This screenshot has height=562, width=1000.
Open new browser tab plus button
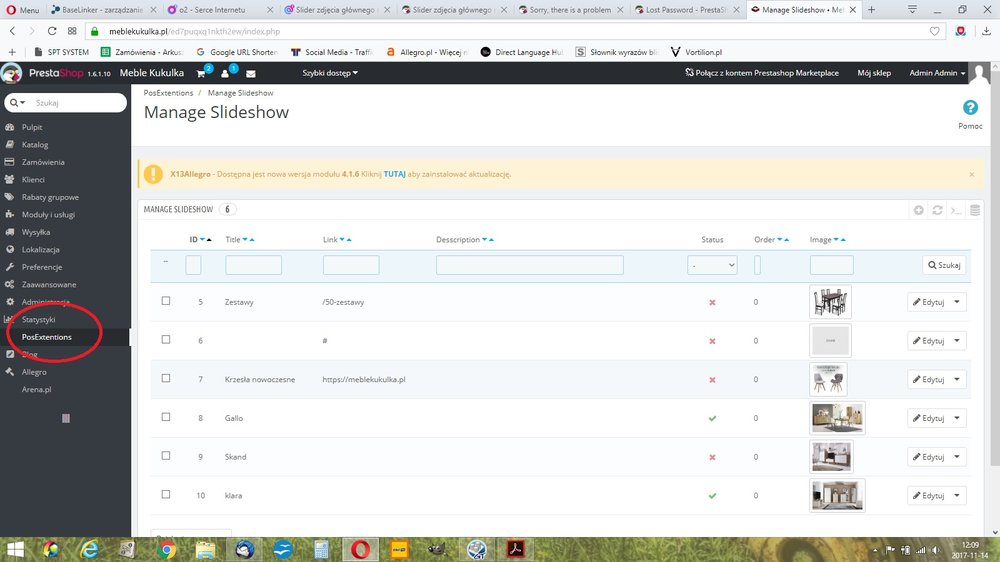[x=871, y=10]
